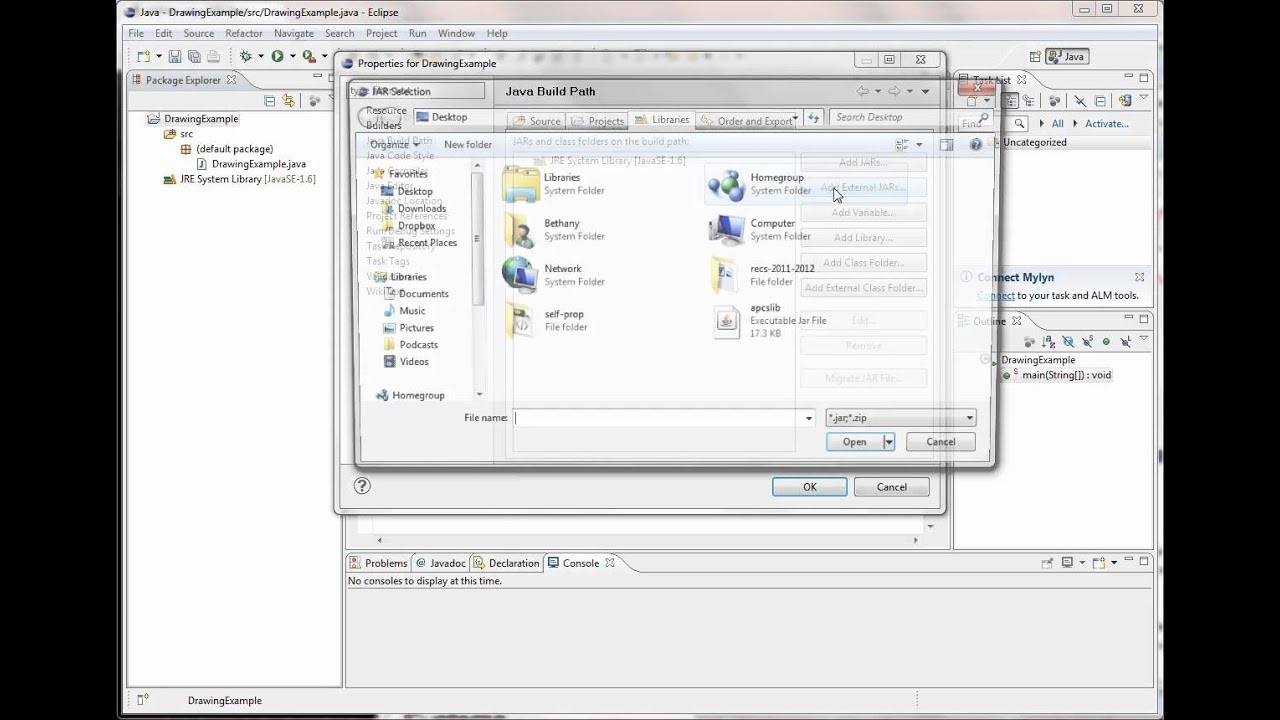
Task: Click the Save icon in Eclipse toolbar
Action: pos(175,57)
